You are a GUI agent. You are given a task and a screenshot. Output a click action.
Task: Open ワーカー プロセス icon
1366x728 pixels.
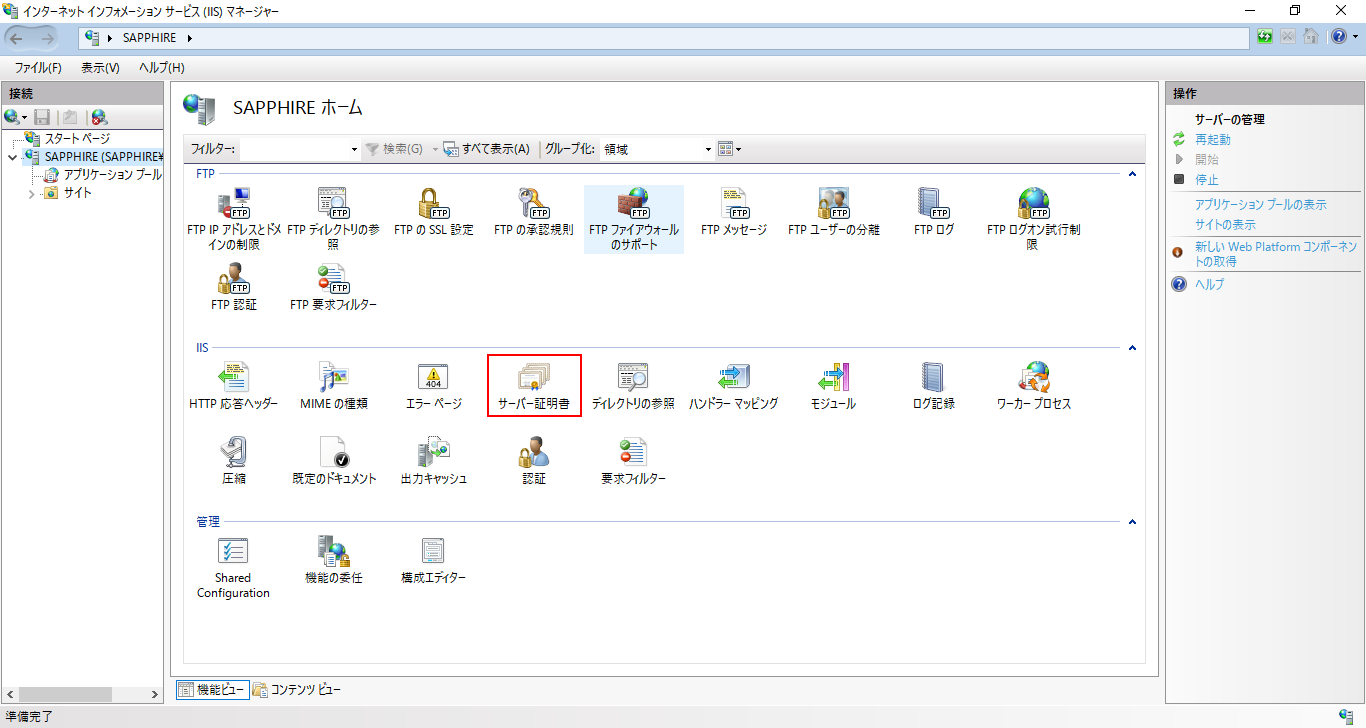(x=1034, y=387)
